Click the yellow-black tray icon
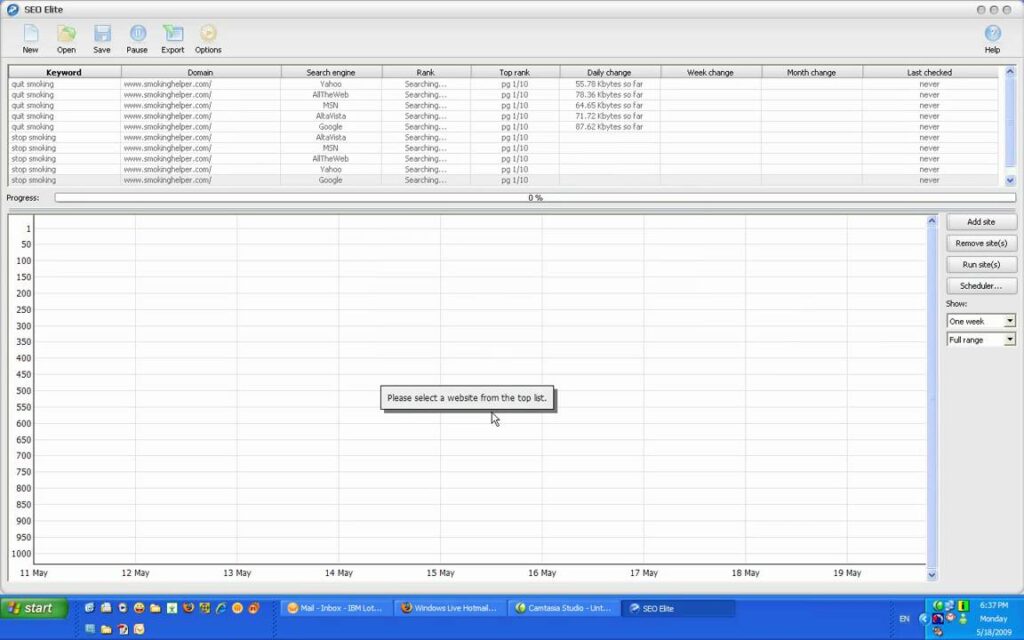 coord(963,605)
